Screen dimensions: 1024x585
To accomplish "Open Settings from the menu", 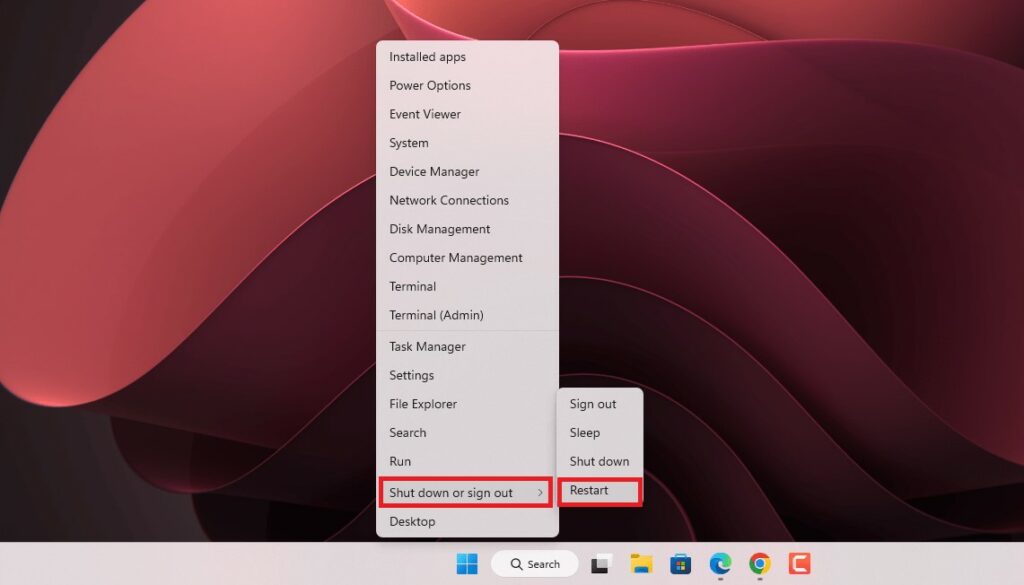I will pos(468,375).
